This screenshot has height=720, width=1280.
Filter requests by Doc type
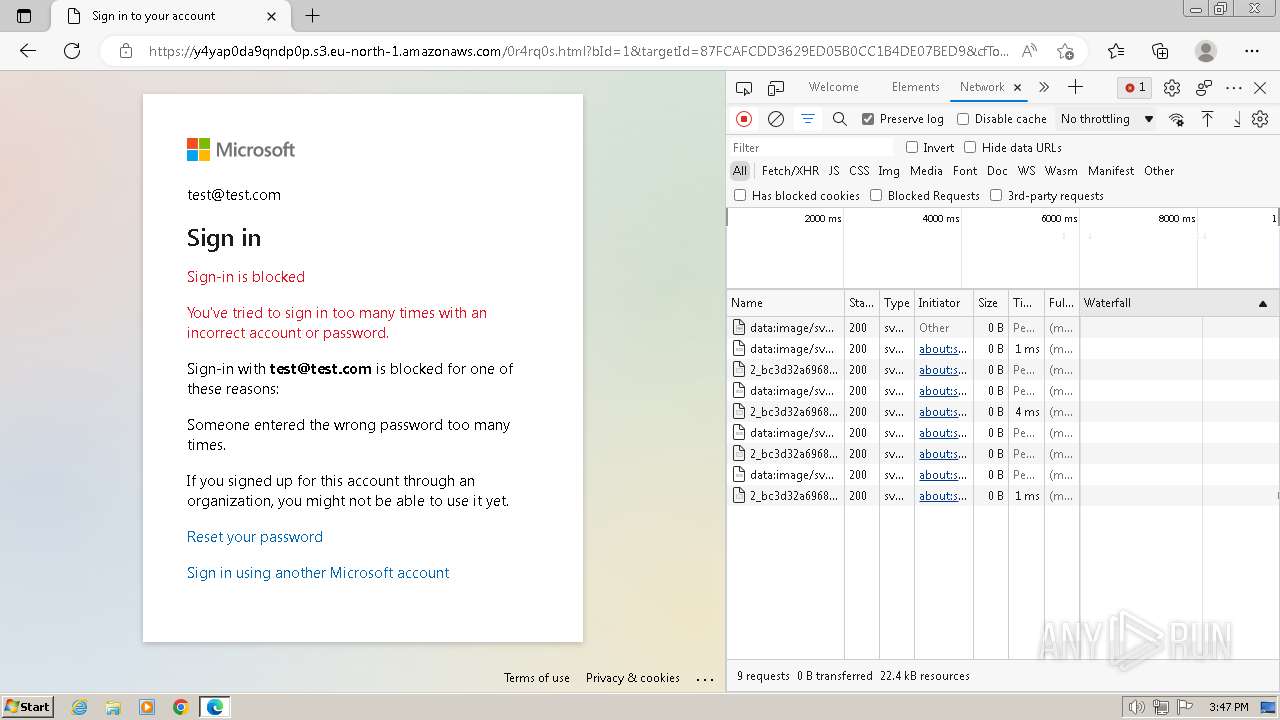pos(998,171)
